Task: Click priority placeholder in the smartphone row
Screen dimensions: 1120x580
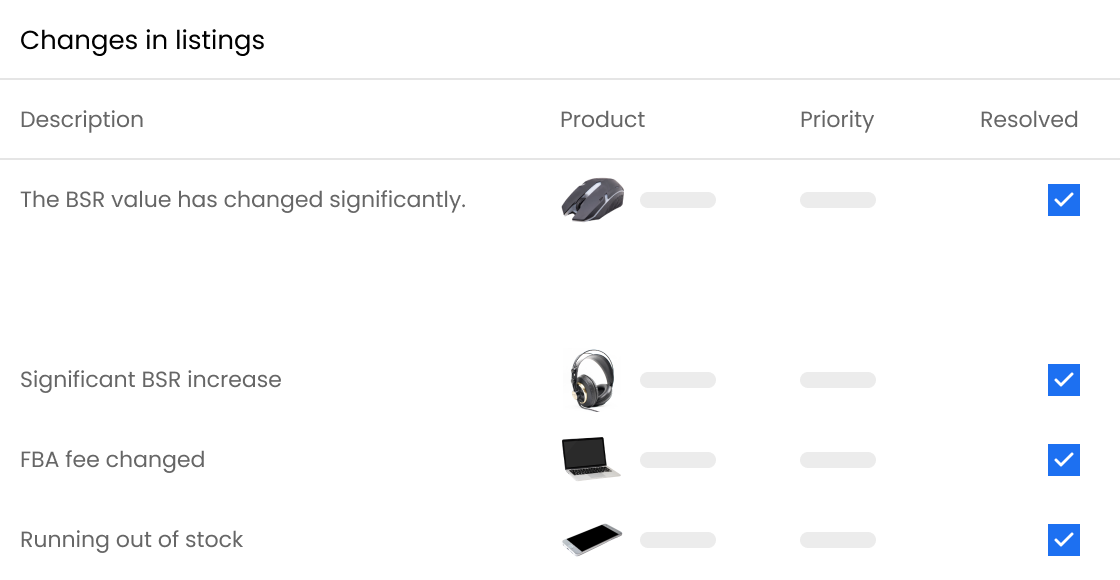Action: click(838, 540)
